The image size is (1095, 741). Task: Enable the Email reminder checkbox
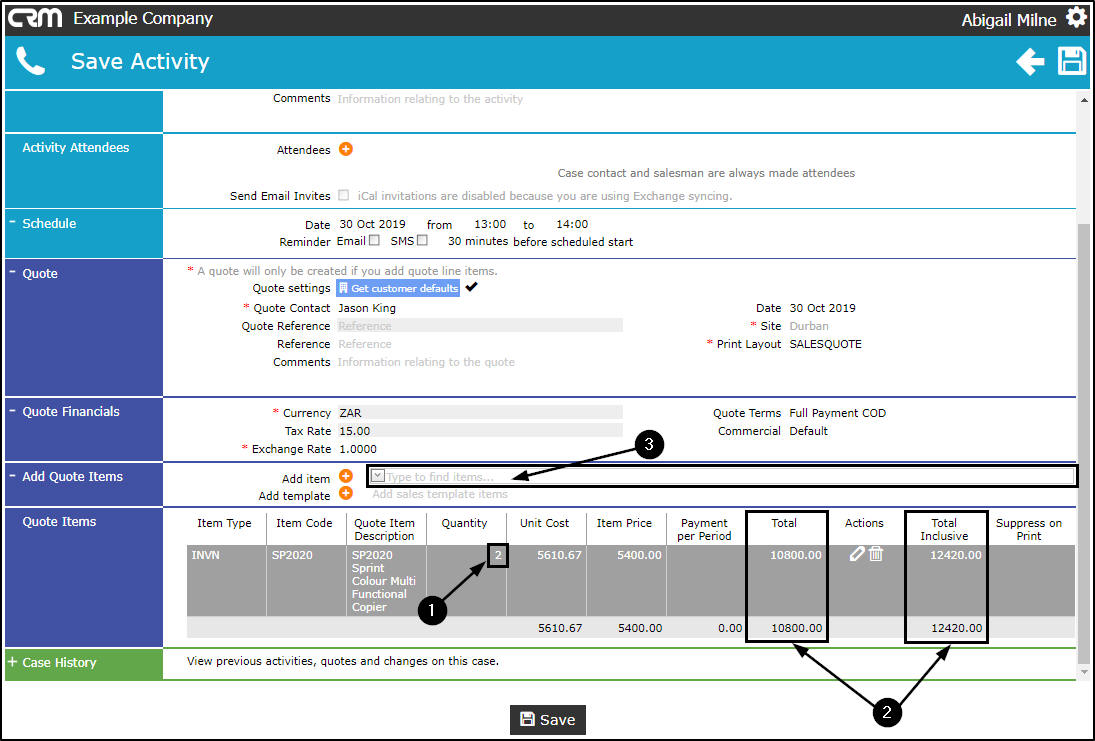tap(374, 240)
